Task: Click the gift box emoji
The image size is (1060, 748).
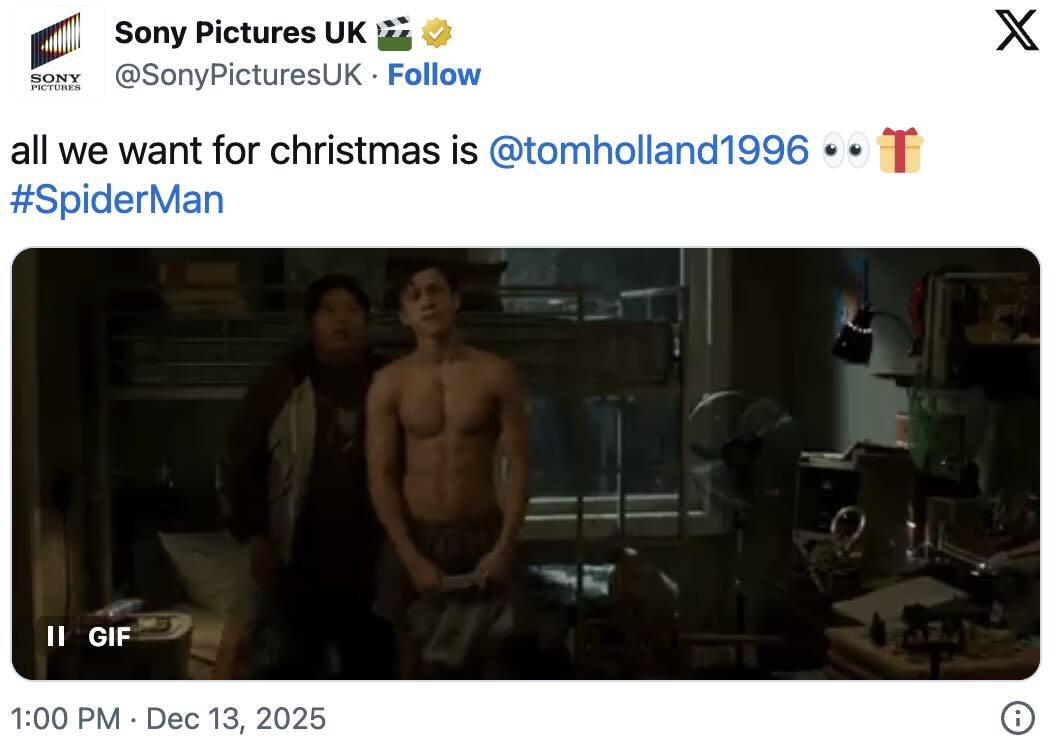Action: click(x=899, y=151)
